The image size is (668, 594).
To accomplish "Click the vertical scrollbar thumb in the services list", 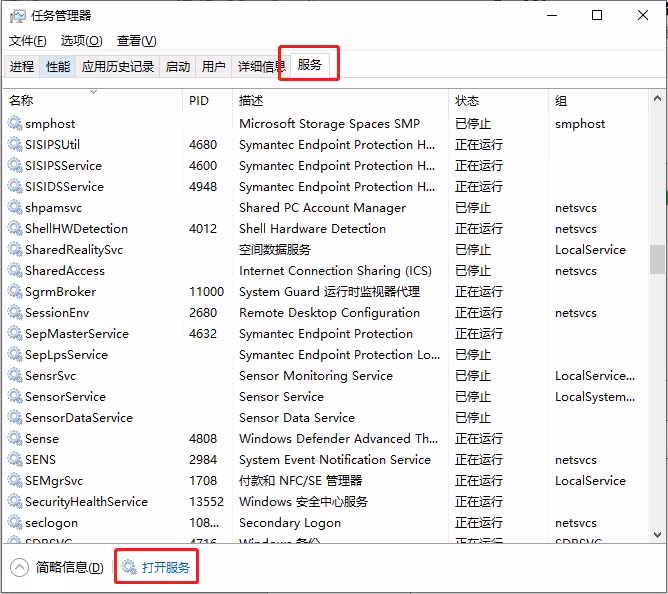I will tap(657, 259).
